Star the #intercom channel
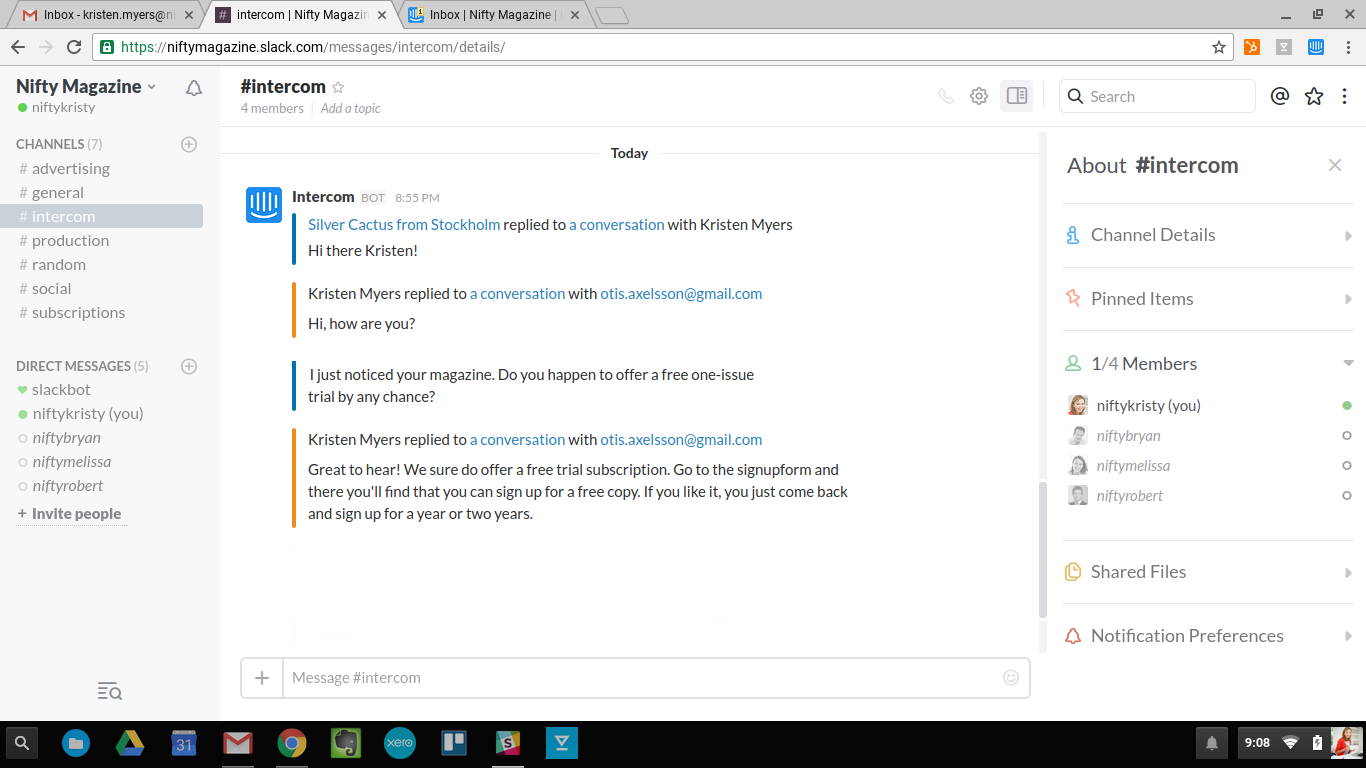 point(338,87)
